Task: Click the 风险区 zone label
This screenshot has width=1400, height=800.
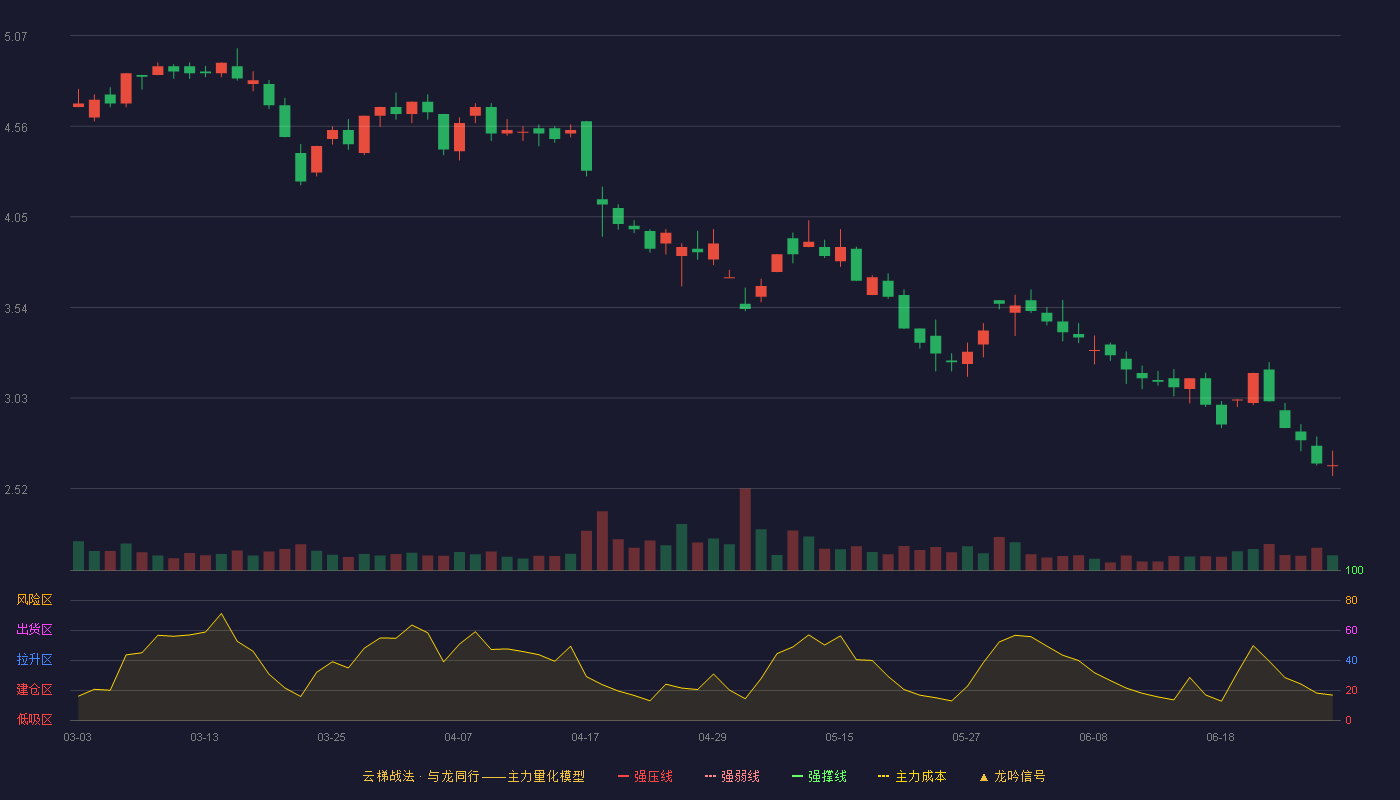Action: (x=34, y=600)
